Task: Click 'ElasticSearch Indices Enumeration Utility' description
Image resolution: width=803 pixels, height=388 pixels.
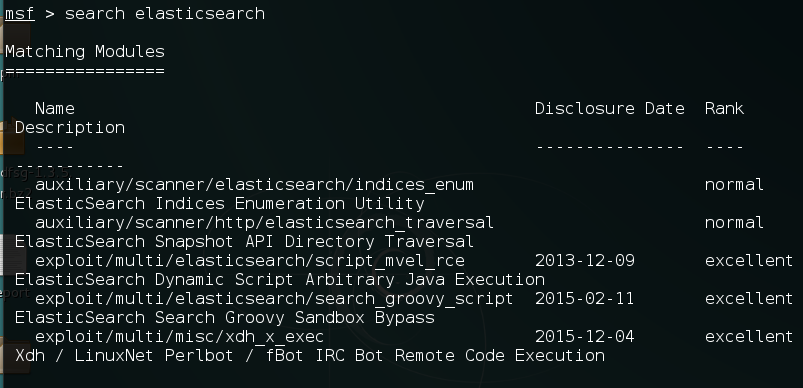Action: click(220, 204)
